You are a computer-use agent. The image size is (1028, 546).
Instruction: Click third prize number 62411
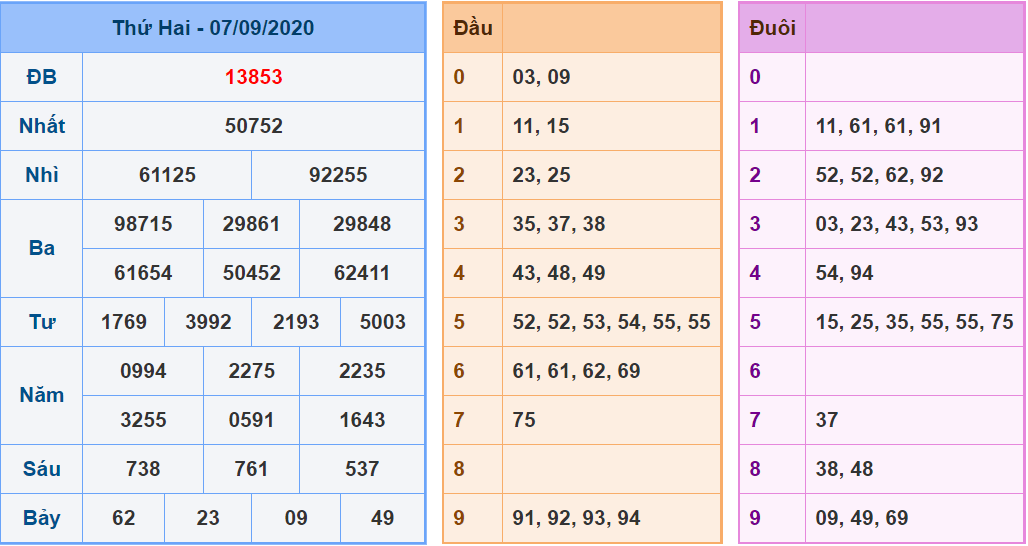point(362,273)
